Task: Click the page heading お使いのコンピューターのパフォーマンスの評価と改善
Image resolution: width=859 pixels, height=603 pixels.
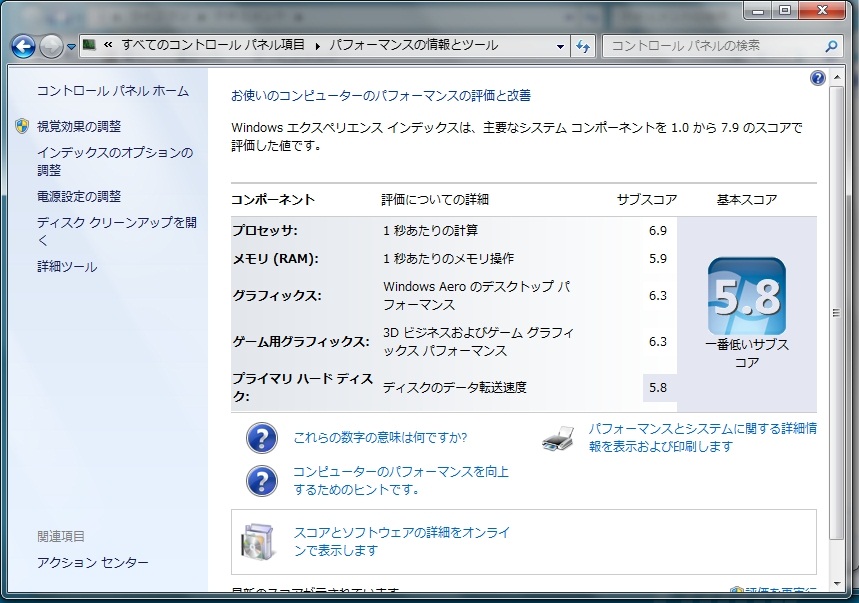Action: [x=381, y=96]
